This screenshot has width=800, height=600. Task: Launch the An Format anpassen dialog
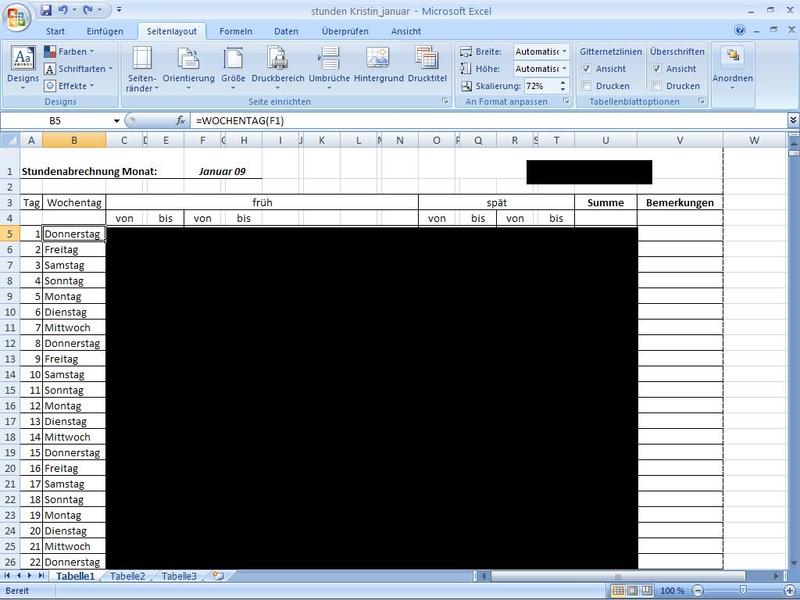click(566, 102)
